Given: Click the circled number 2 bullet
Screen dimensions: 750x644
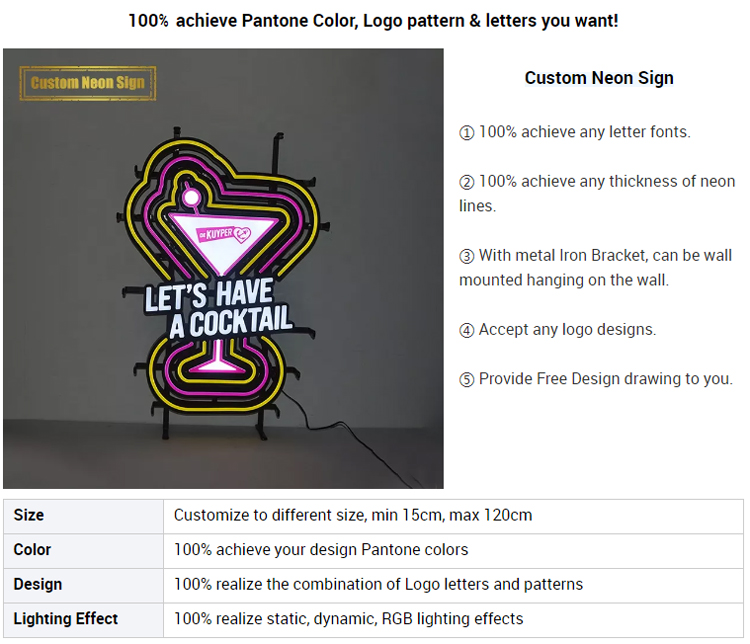Looking at the screenshot, I should pos(466,182).
